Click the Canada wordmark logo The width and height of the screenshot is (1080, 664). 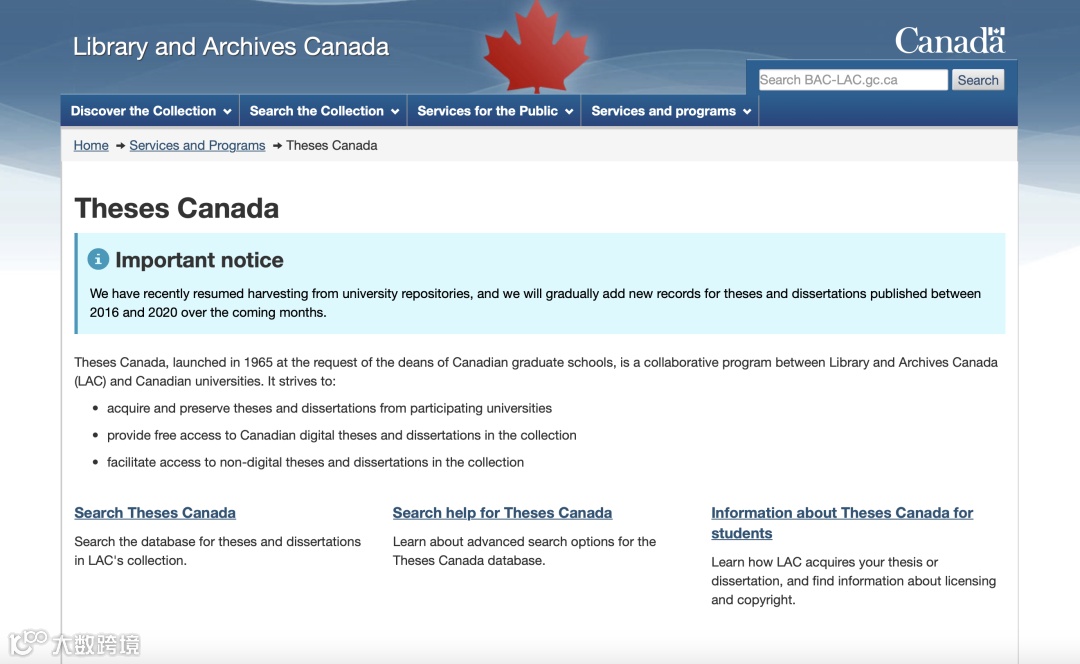tap(950, 41)
